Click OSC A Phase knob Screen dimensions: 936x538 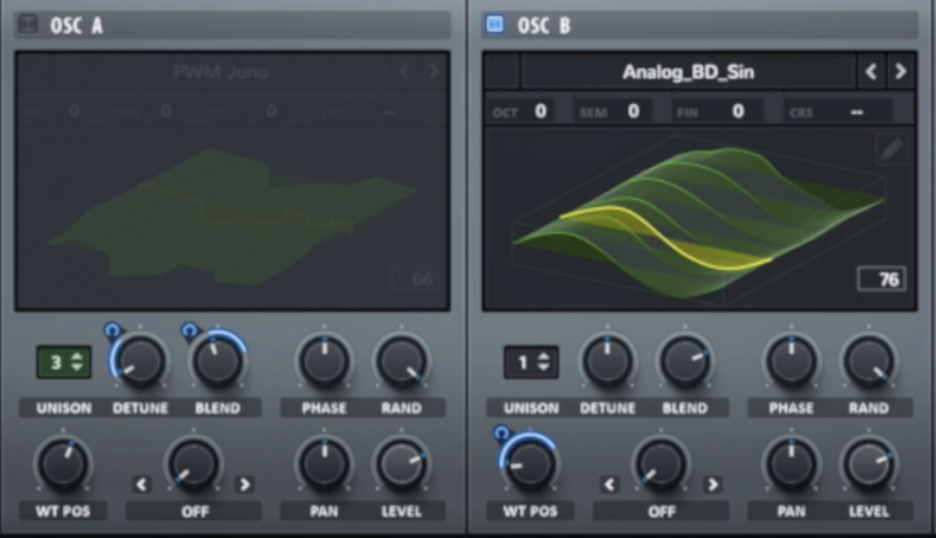(324, 362)
